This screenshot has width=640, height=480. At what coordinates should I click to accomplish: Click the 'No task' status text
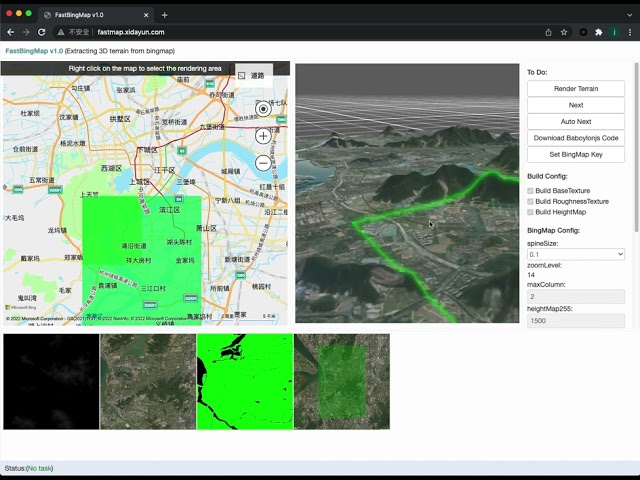pos(40,468)
